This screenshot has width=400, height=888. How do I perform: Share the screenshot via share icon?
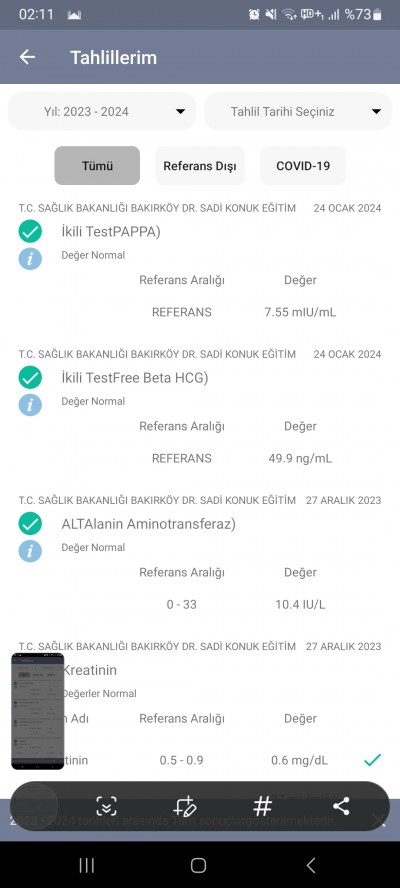tap(341, 805)
